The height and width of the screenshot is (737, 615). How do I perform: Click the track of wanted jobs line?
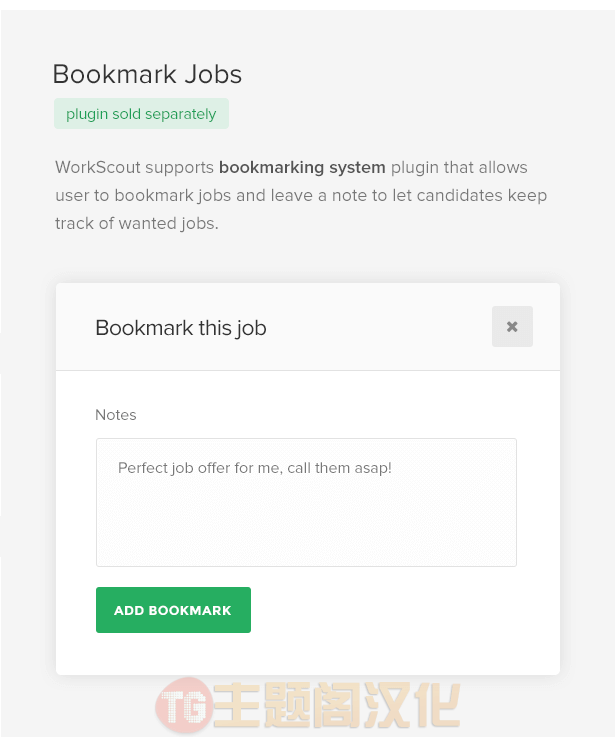click(137, 223)
